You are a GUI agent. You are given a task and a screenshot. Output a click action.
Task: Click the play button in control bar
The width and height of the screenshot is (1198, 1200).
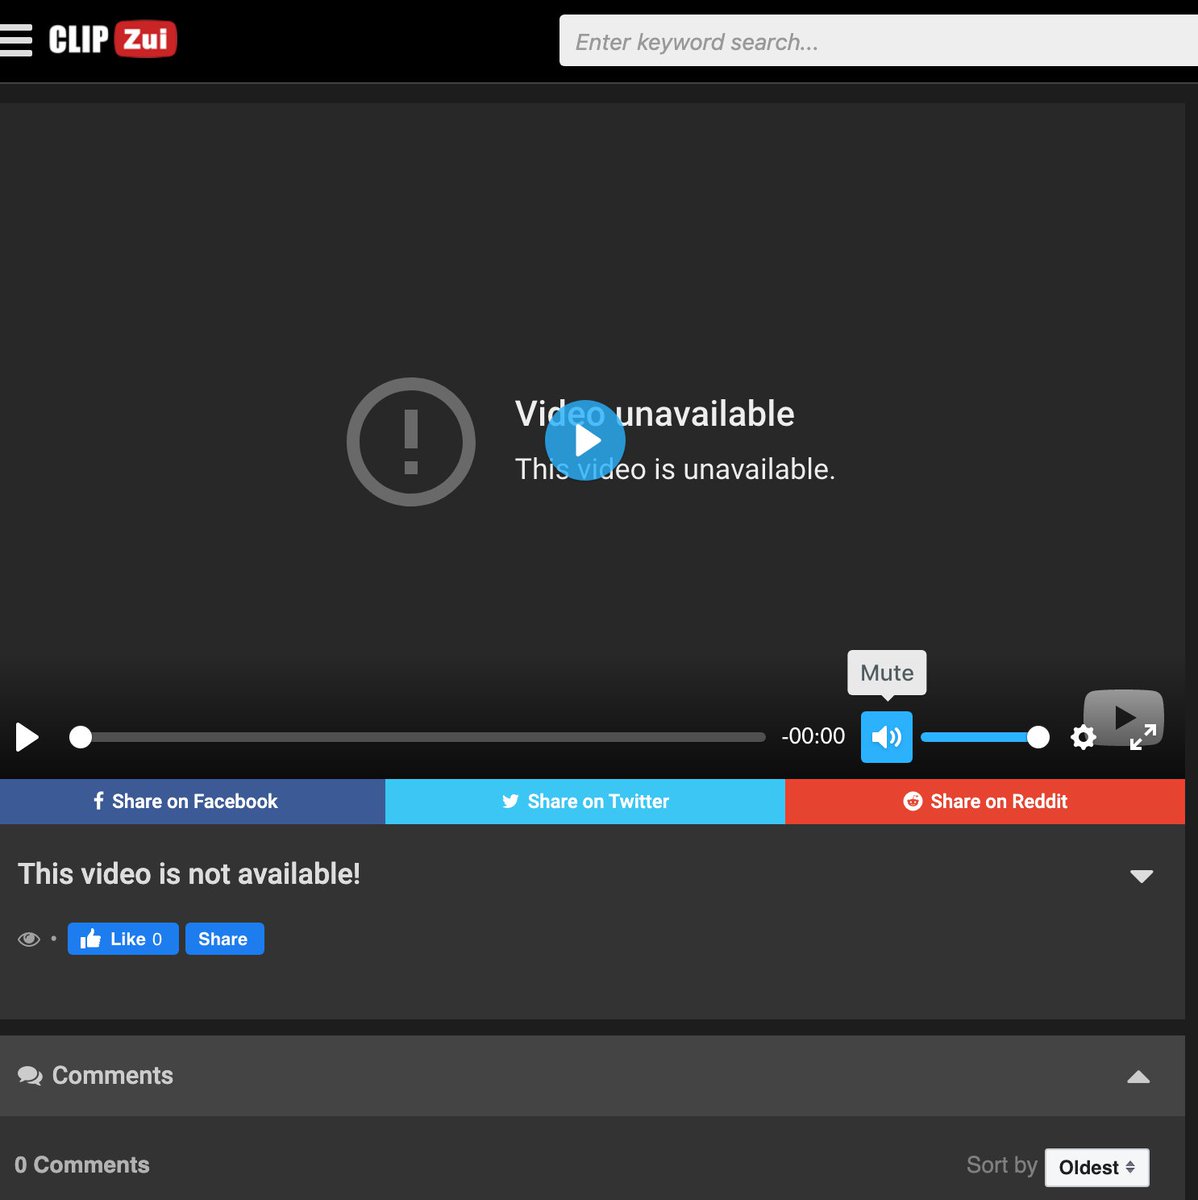(28, 737)
